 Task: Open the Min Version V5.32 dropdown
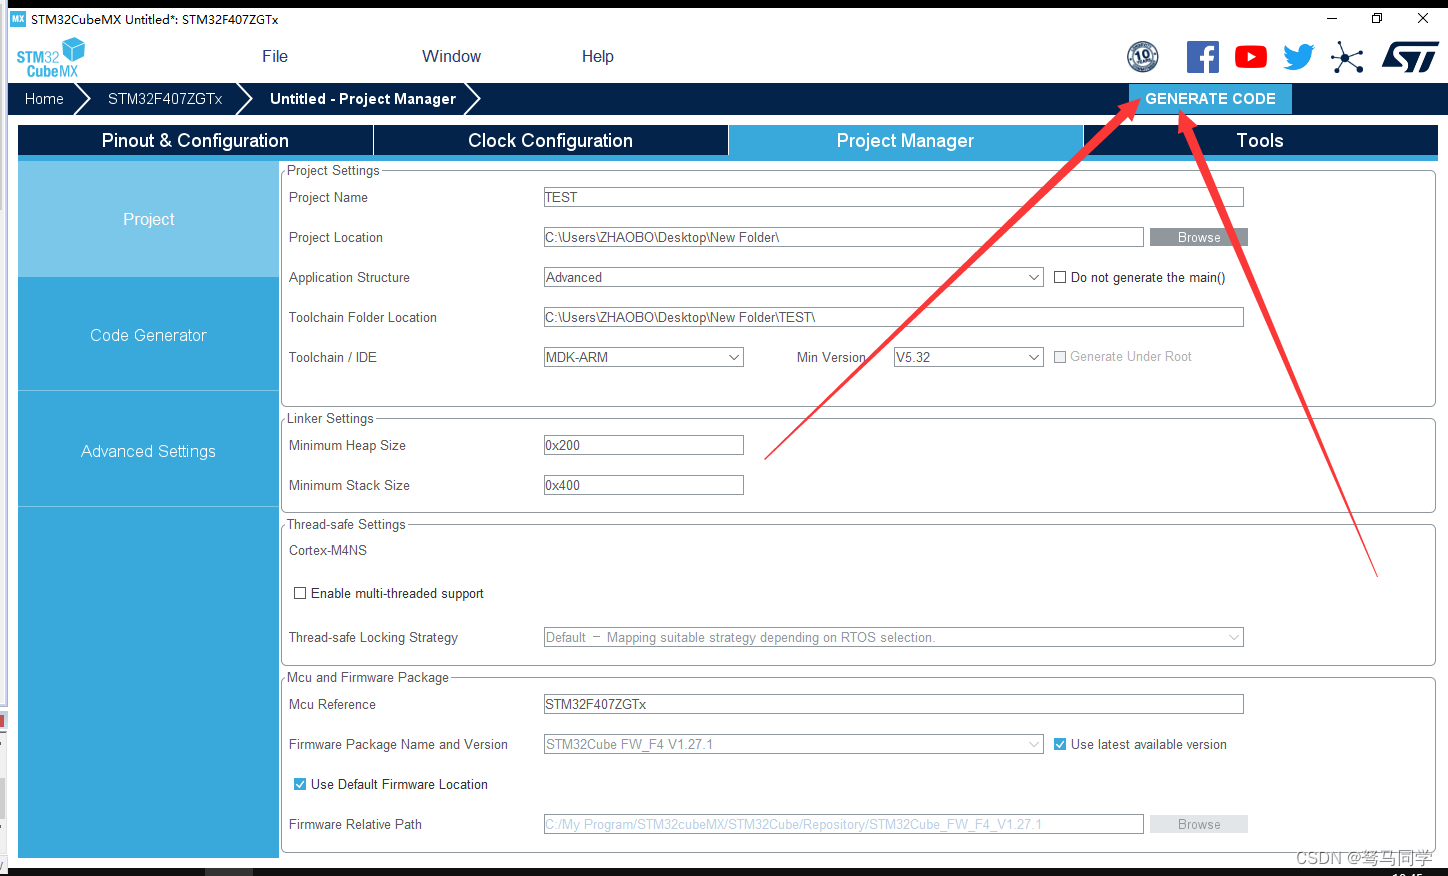click(969, 357)
